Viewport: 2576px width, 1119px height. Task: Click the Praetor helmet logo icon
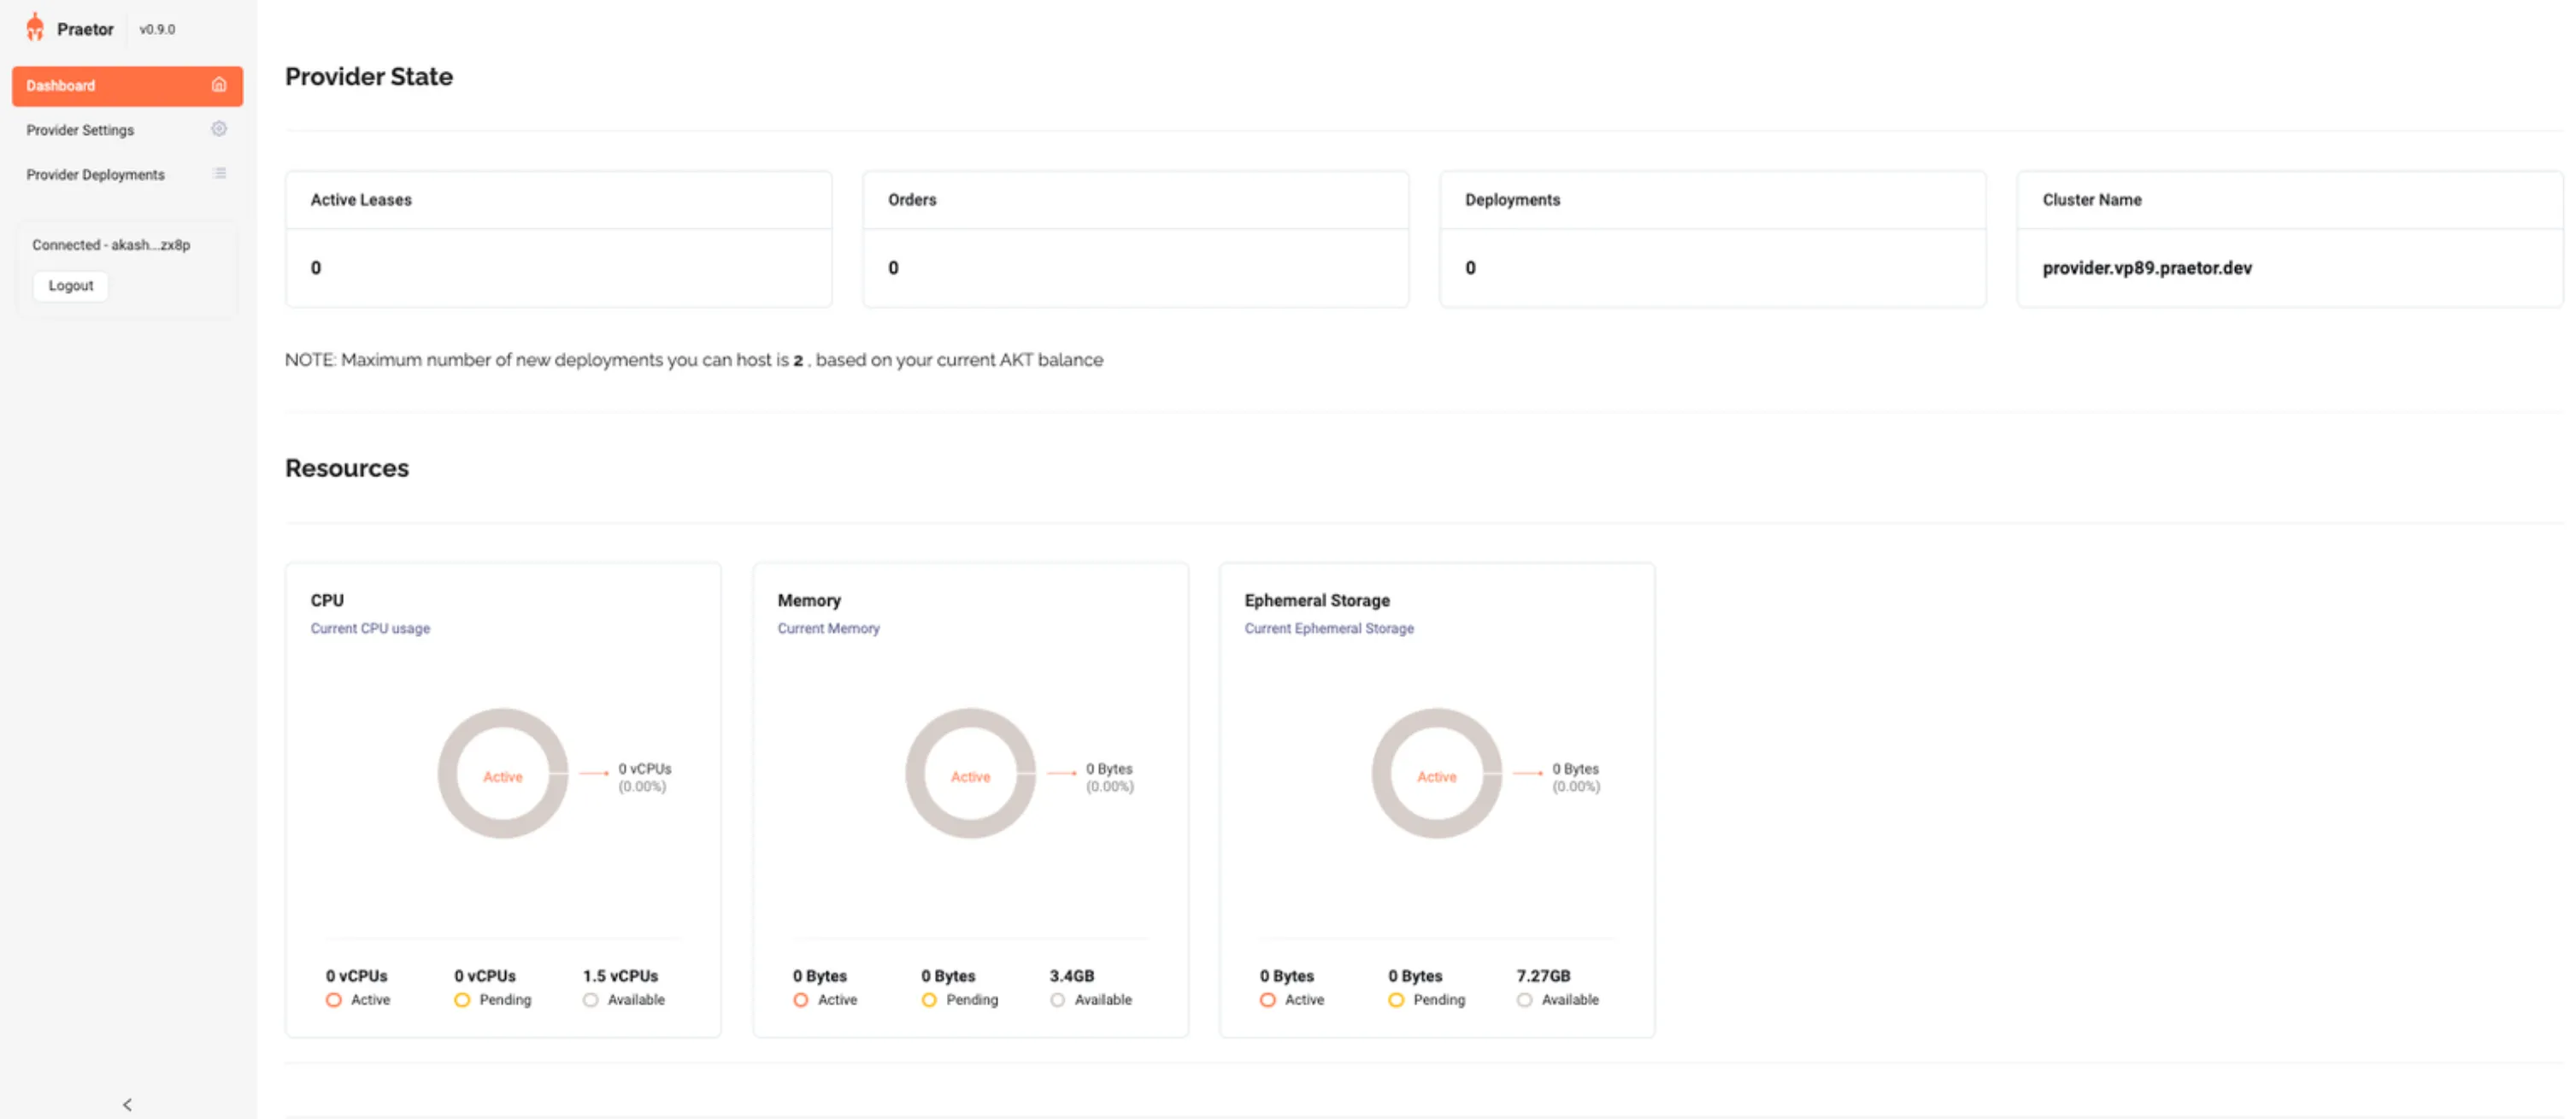pyautogui.click(x=35, y=28)
